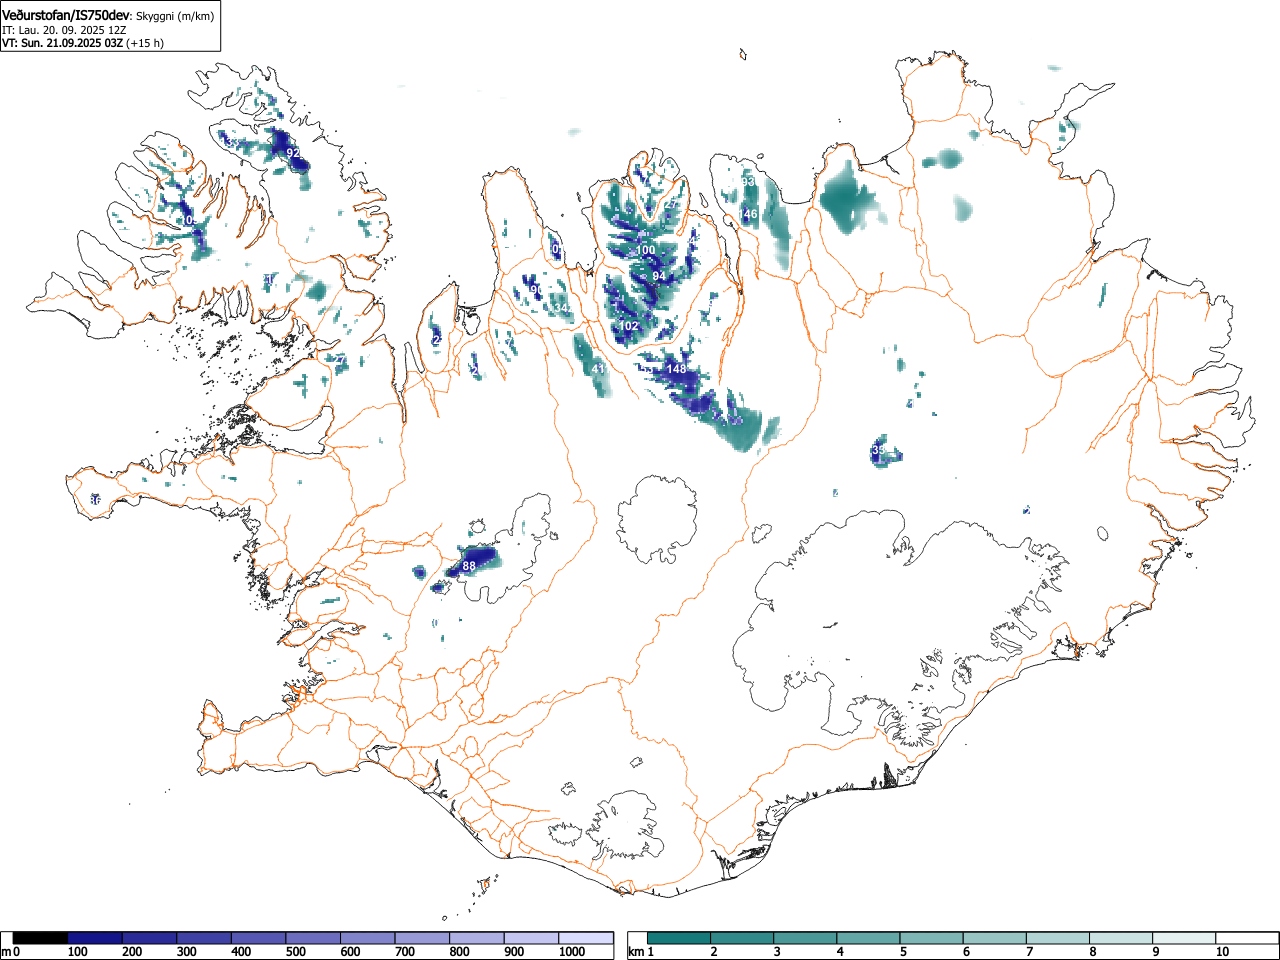Pick the 8–9 km legend swatch
The width and height of the screenshot is (1280, 960).
1123,938
